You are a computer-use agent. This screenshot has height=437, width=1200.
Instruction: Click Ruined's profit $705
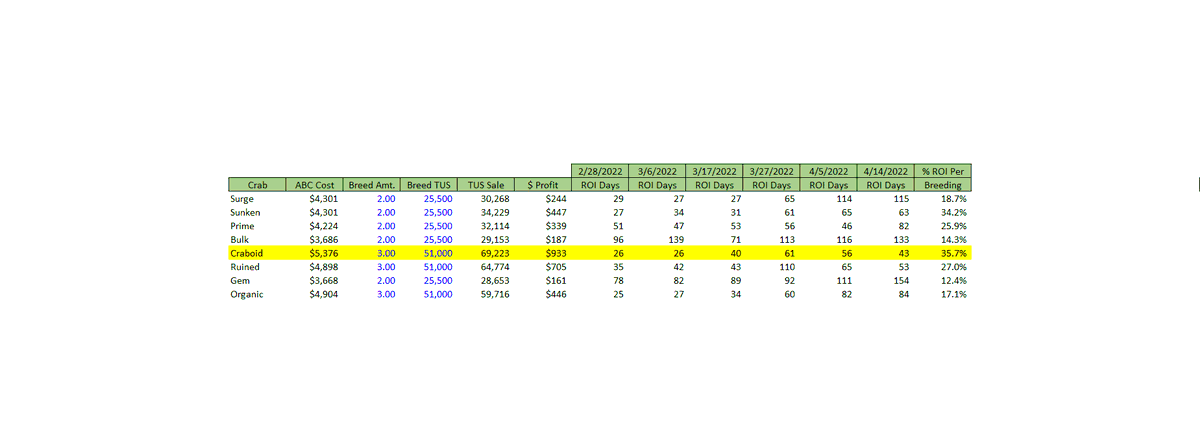click(x=555, y=268)
